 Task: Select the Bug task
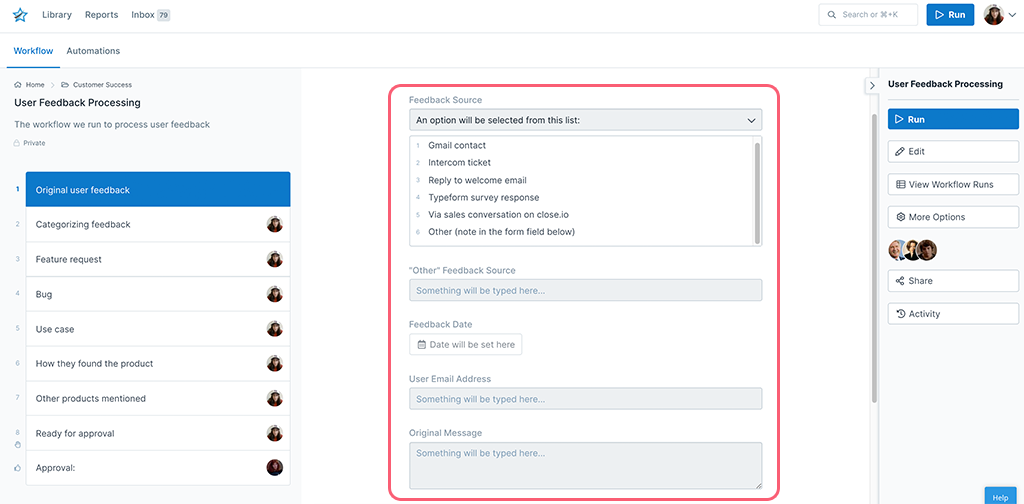[x=158, y=294]
